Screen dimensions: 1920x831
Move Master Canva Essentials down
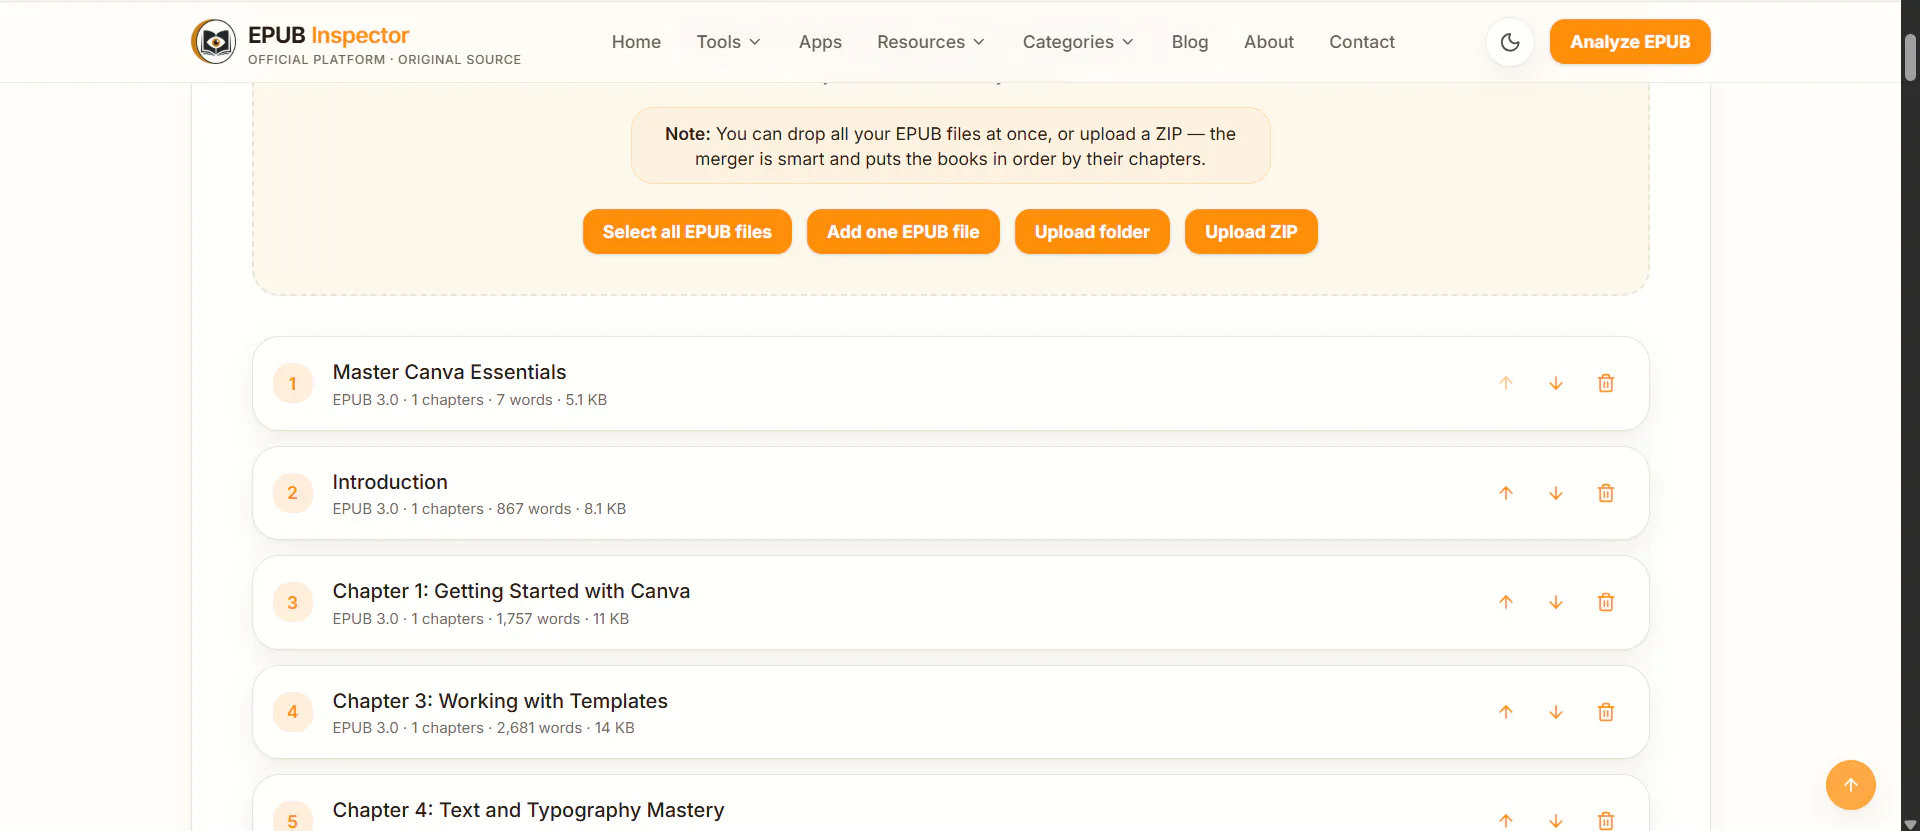[1556, 384]
